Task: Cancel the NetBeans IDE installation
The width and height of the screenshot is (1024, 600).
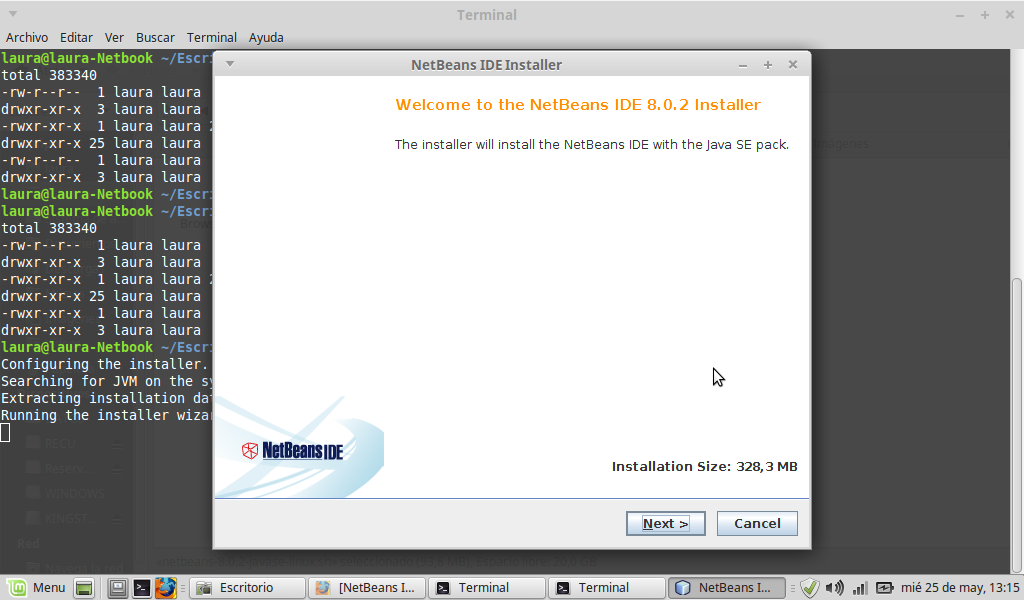Action: 757,523
